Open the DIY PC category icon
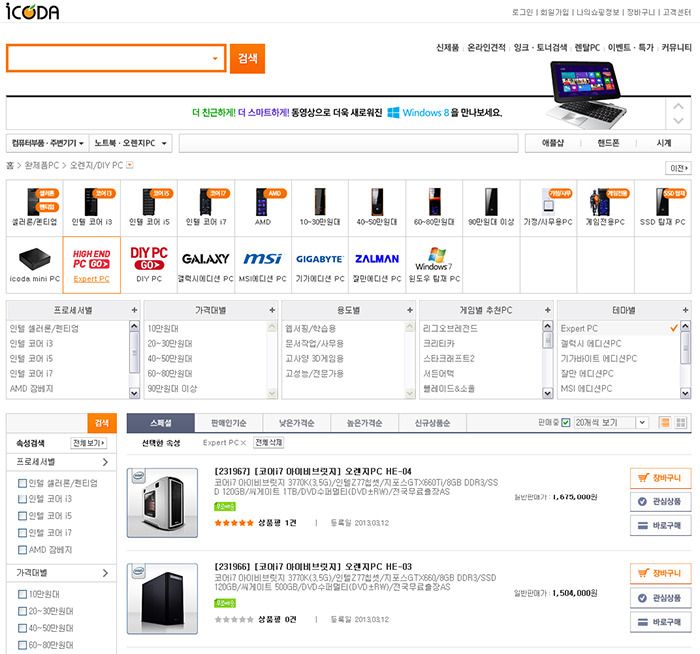This screenshot has height=654, width=700. pyautogui.click(x=149, y=265)
